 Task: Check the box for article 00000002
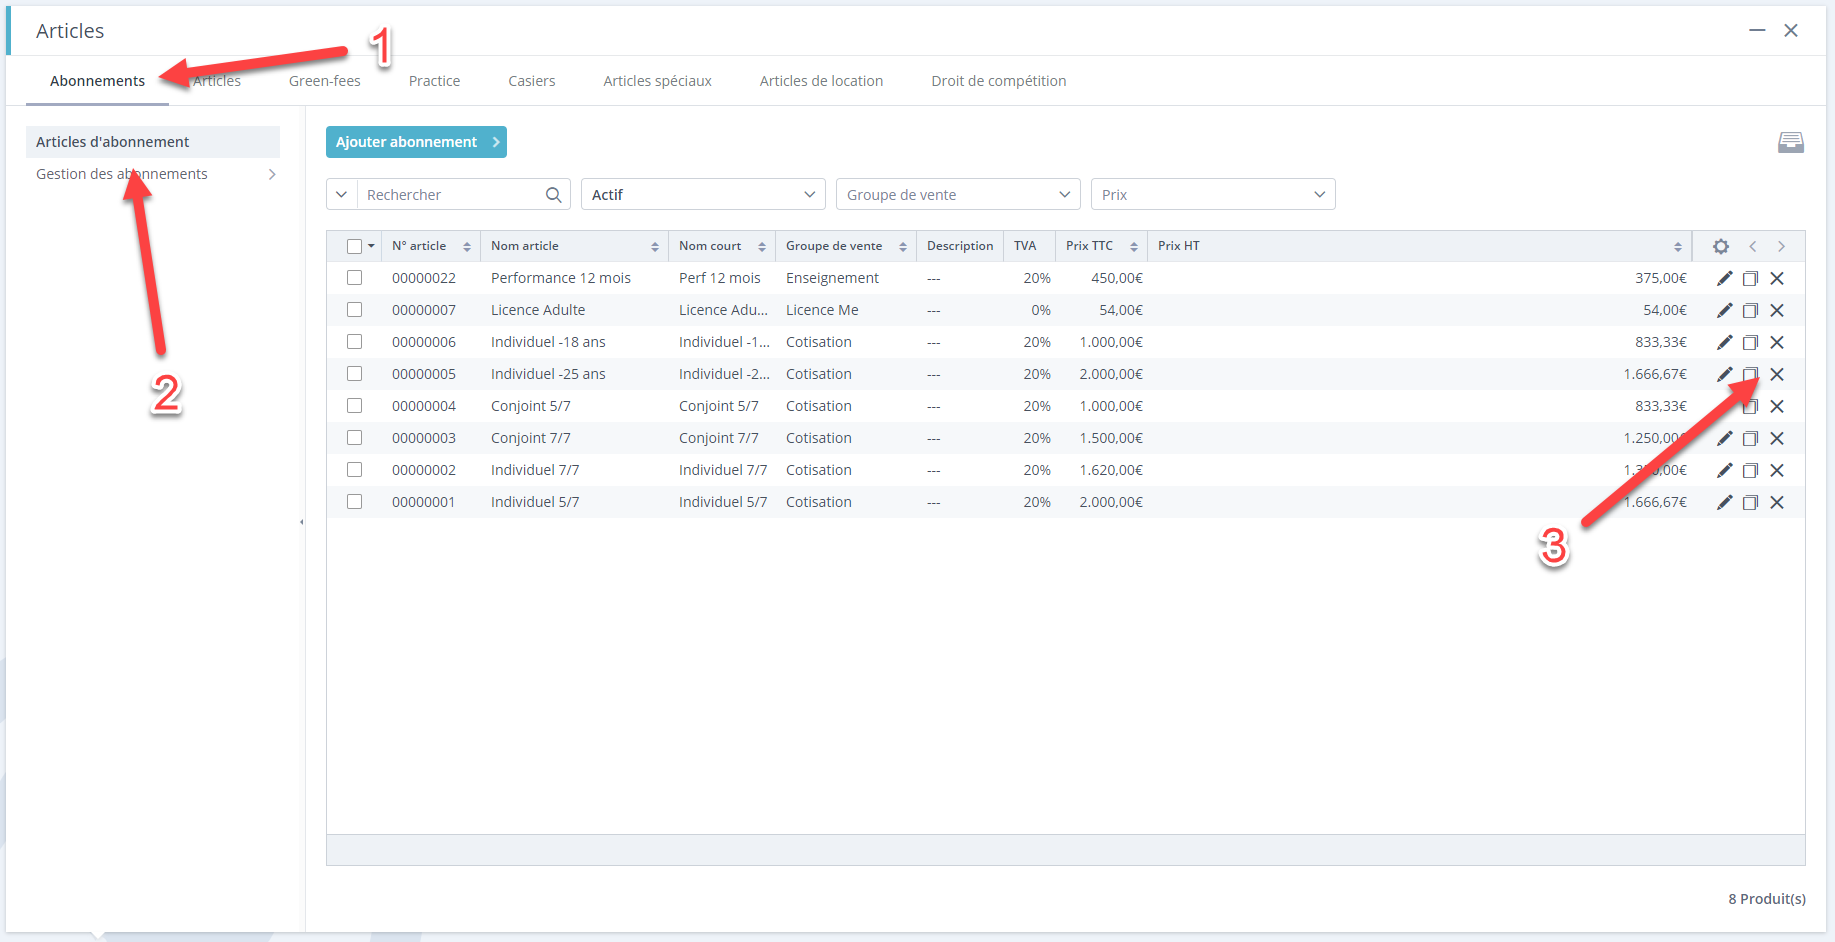pos(354,470)
